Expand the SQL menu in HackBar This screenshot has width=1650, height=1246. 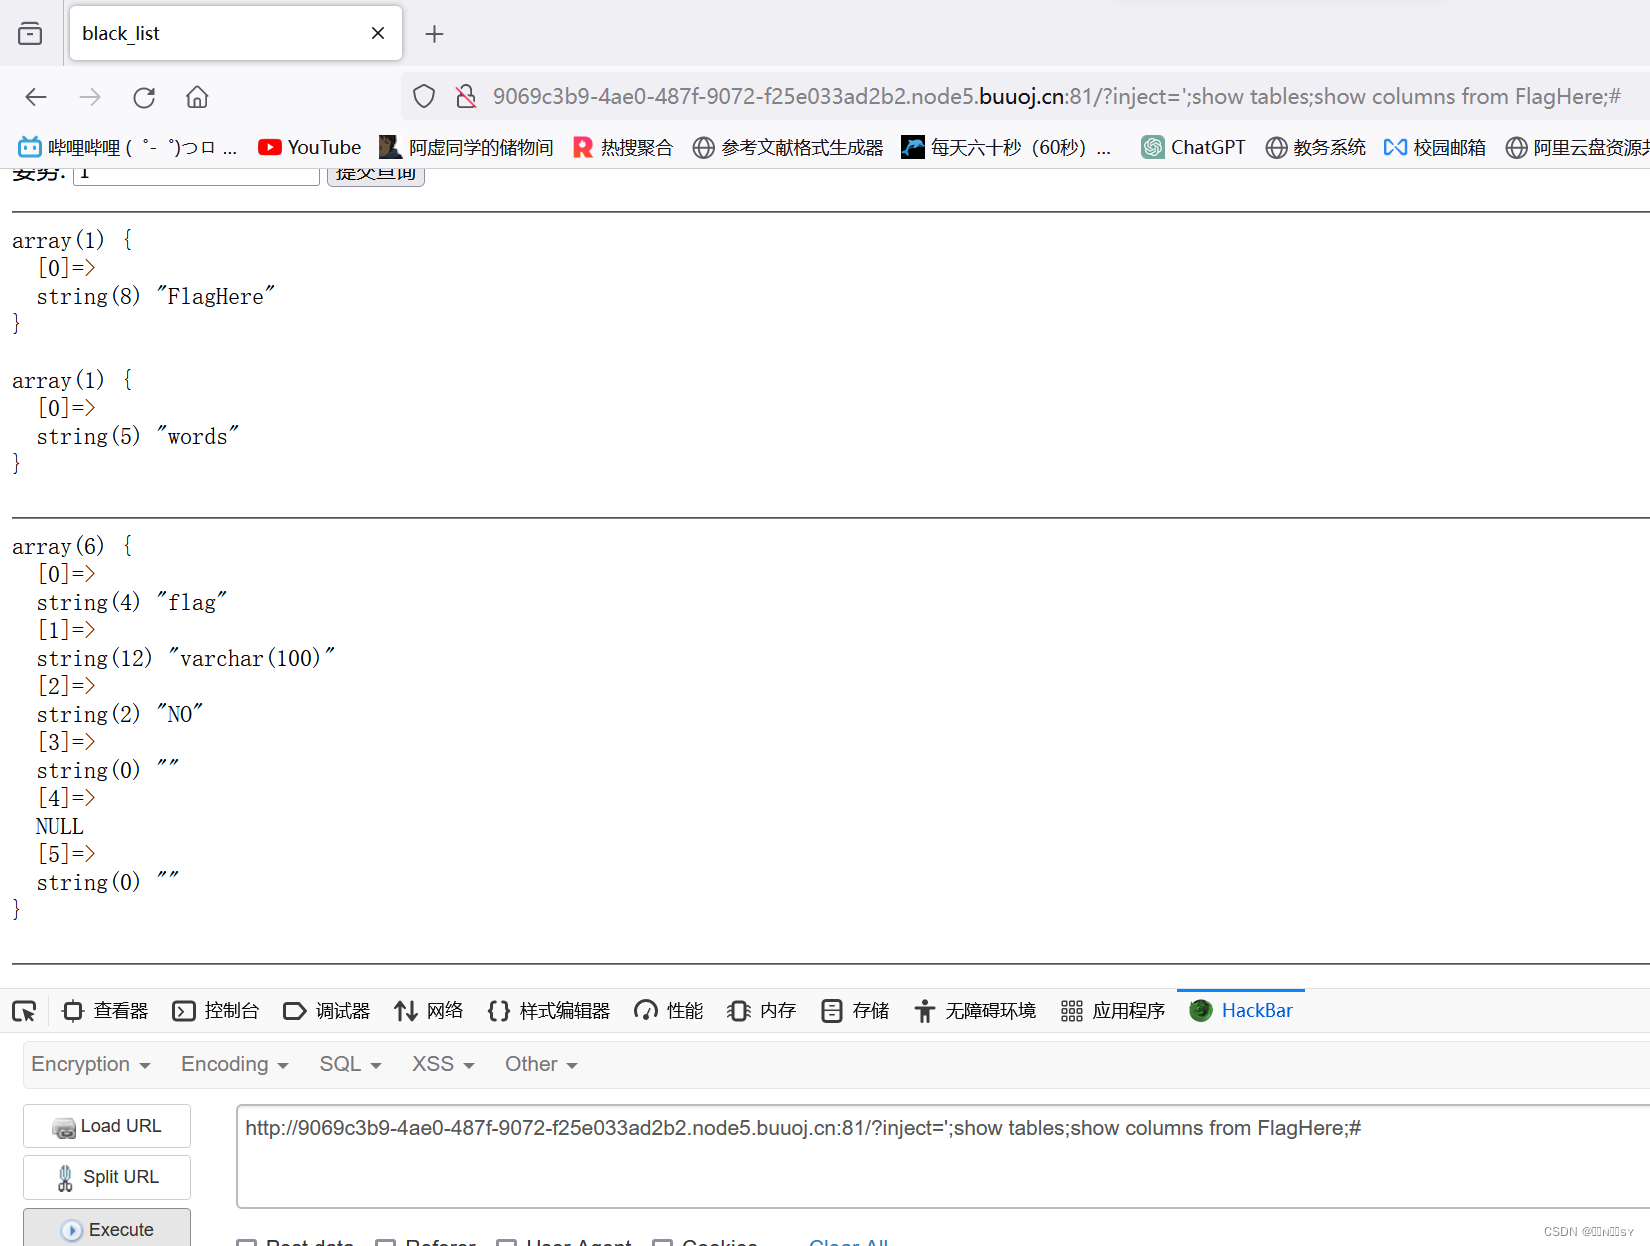point(348,1064)
